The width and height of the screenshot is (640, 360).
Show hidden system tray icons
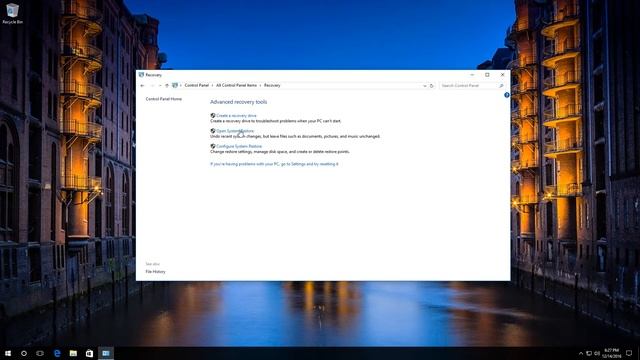(581, 353)
